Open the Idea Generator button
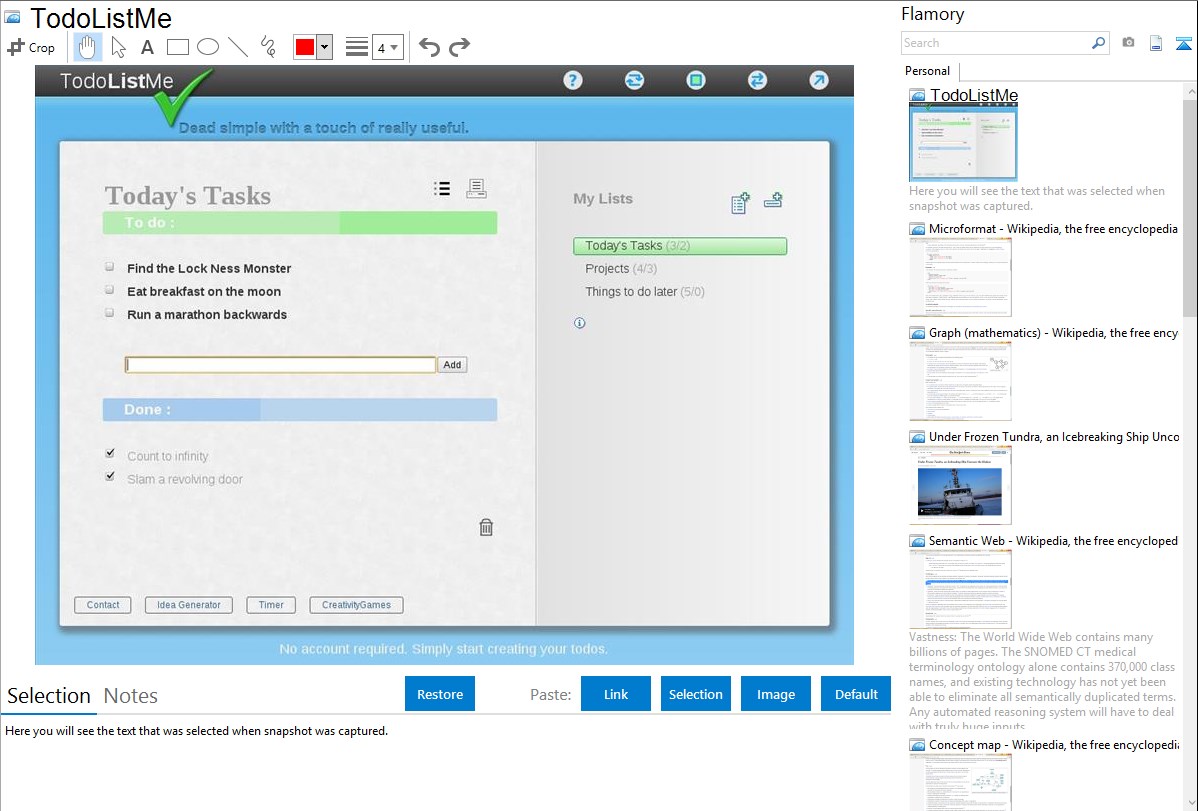 pos(189,605)
